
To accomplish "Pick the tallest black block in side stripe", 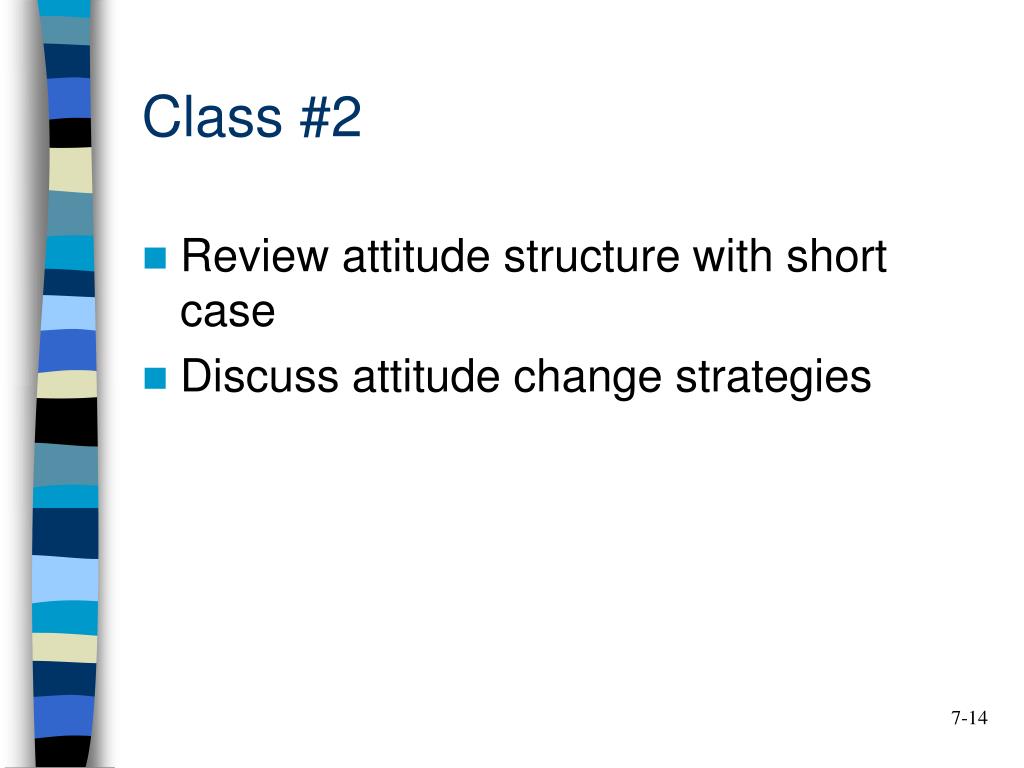I will click(x=66, y=422).
